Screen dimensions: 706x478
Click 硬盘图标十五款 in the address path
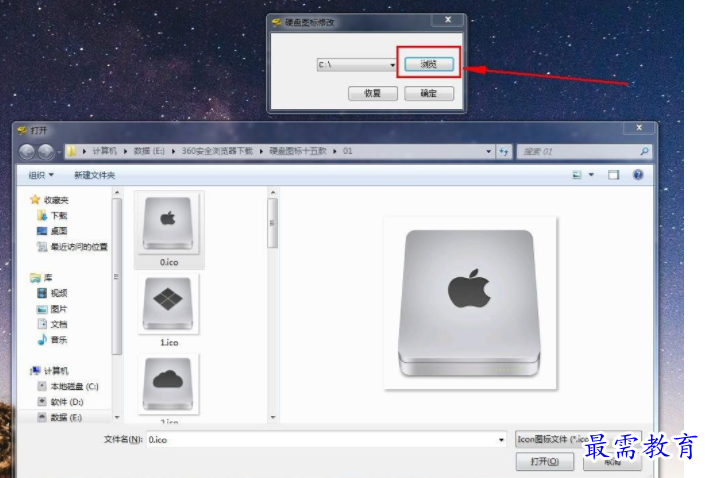[298, 151]
